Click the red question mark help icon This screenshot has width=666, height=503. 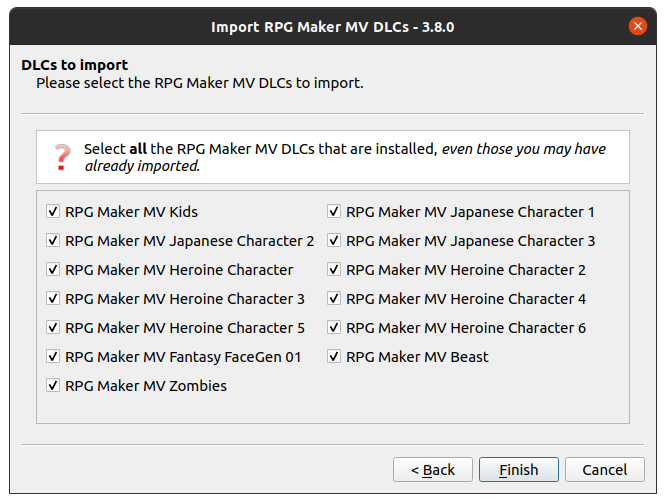(62, 157)
